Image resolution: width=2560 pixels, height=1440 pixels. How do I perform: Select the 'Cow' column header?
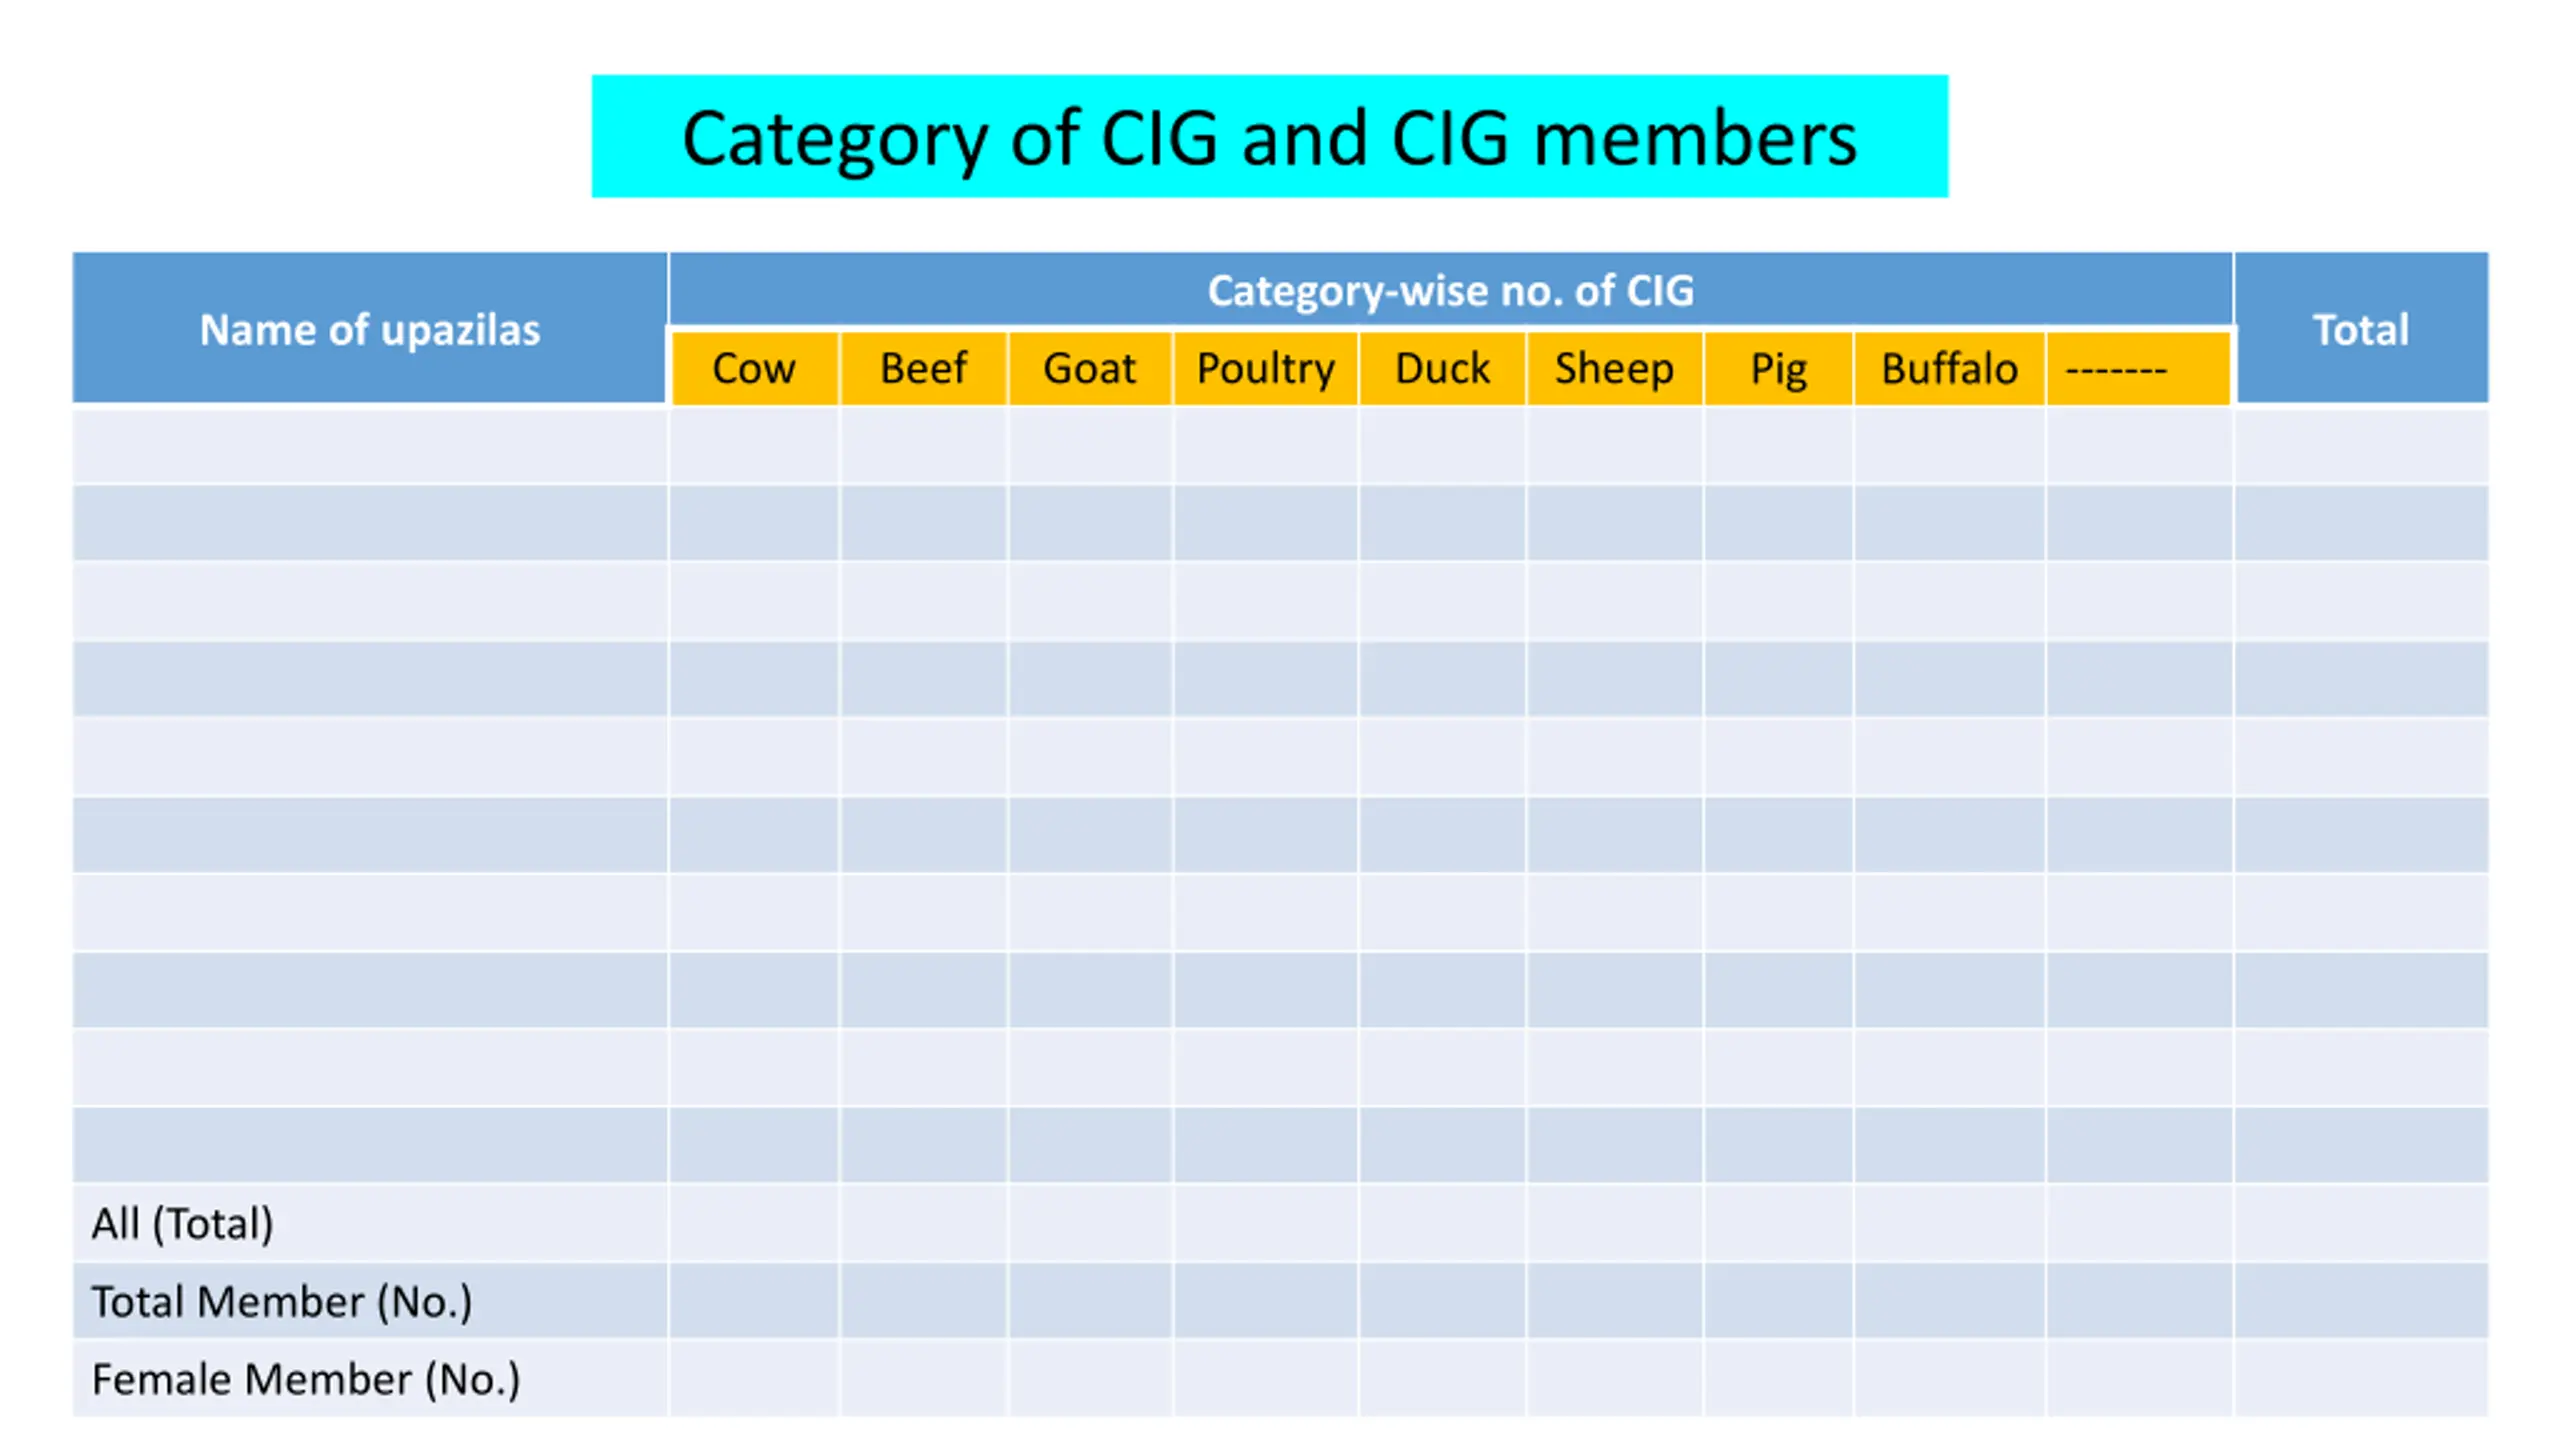click(x=754, y=368)
